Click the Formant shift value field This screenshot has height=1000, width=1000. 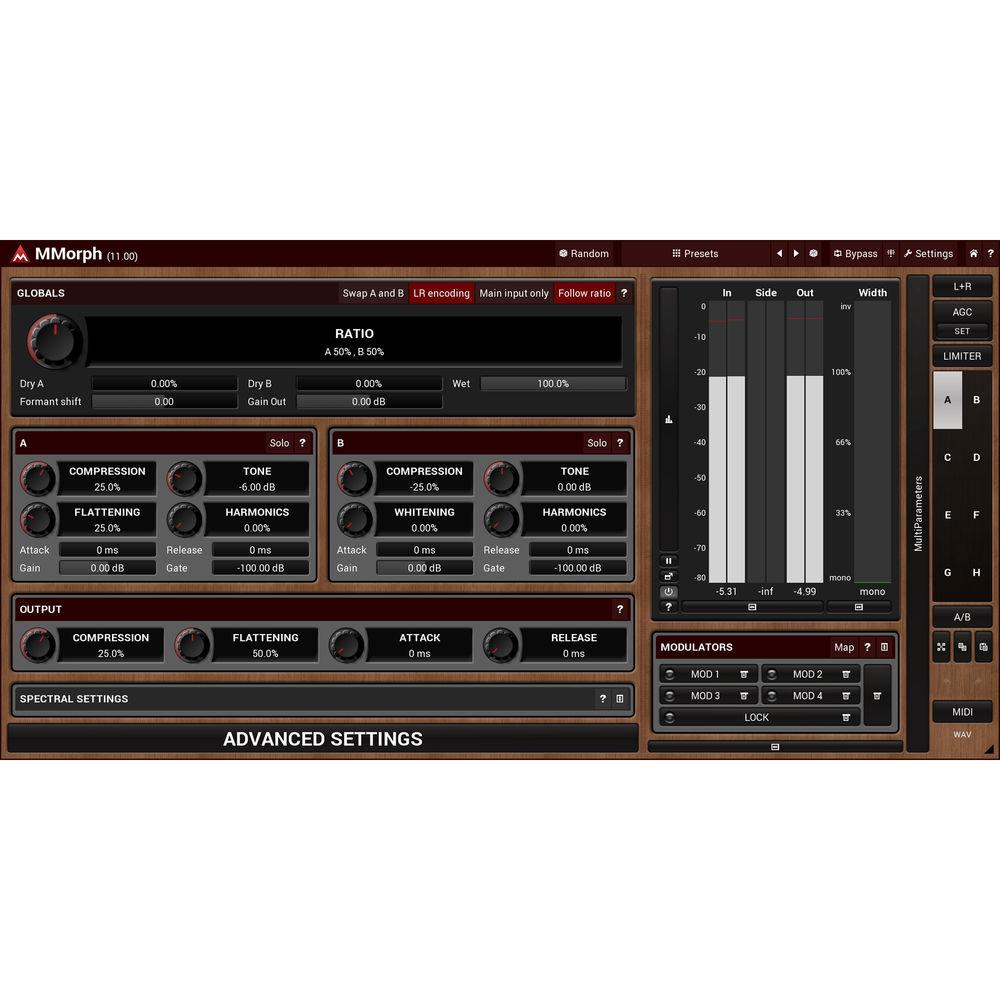tap(164, 402)
